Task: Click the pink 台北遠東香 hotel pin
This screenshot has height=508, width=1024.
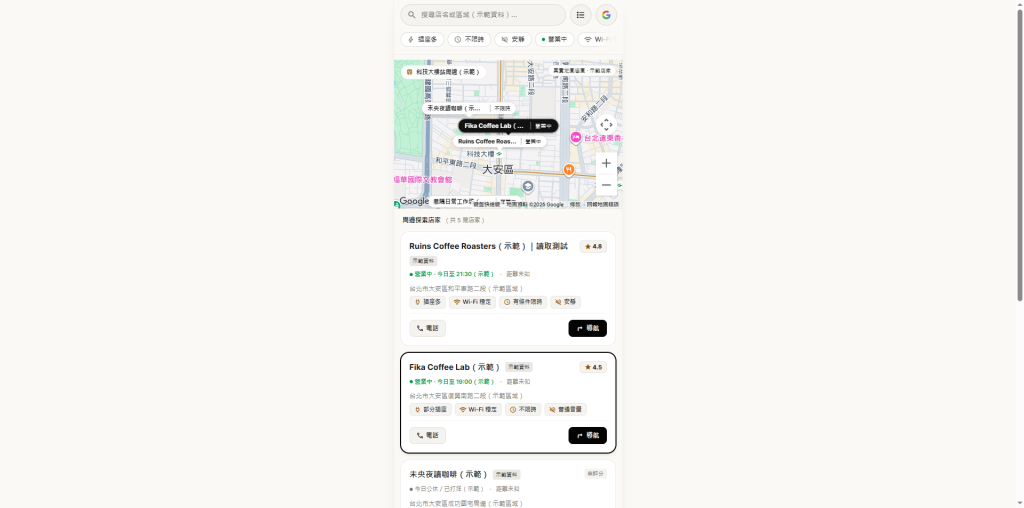Action: (575, 138)
